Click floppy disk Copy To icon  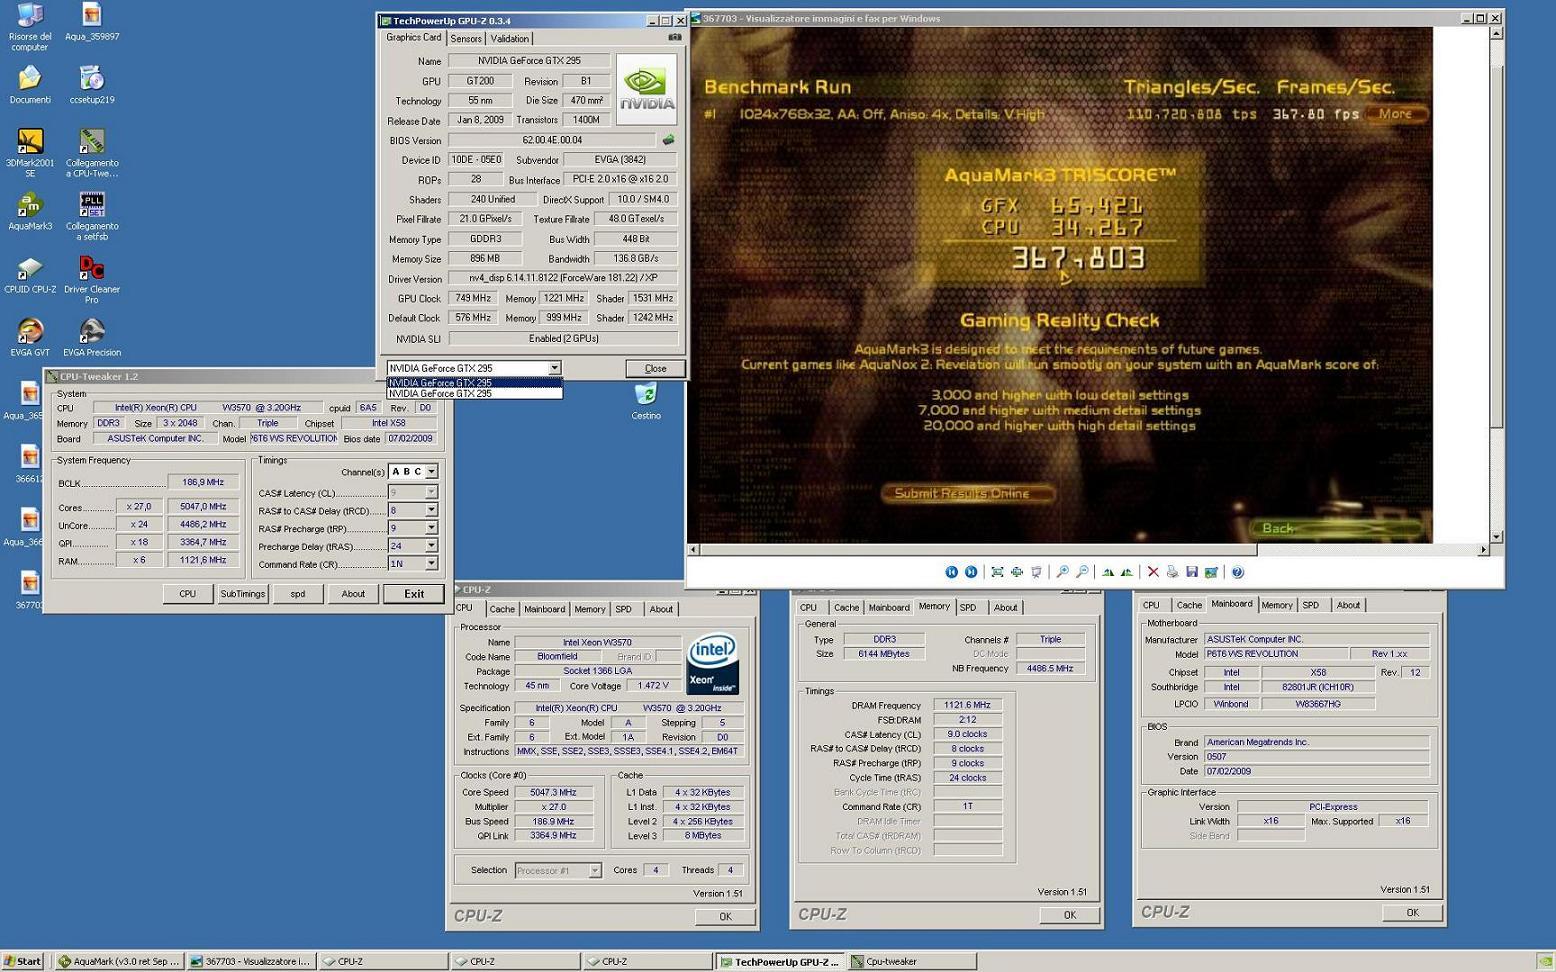[1192, 572]
